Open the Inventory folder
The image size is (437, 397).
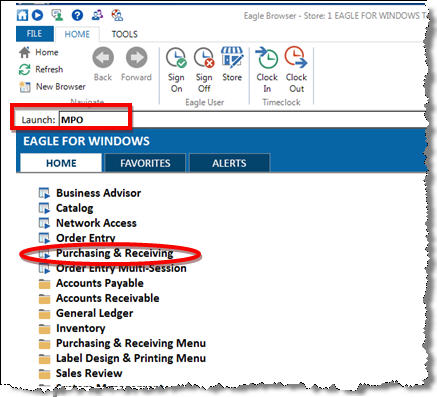(x=80, y=328)
